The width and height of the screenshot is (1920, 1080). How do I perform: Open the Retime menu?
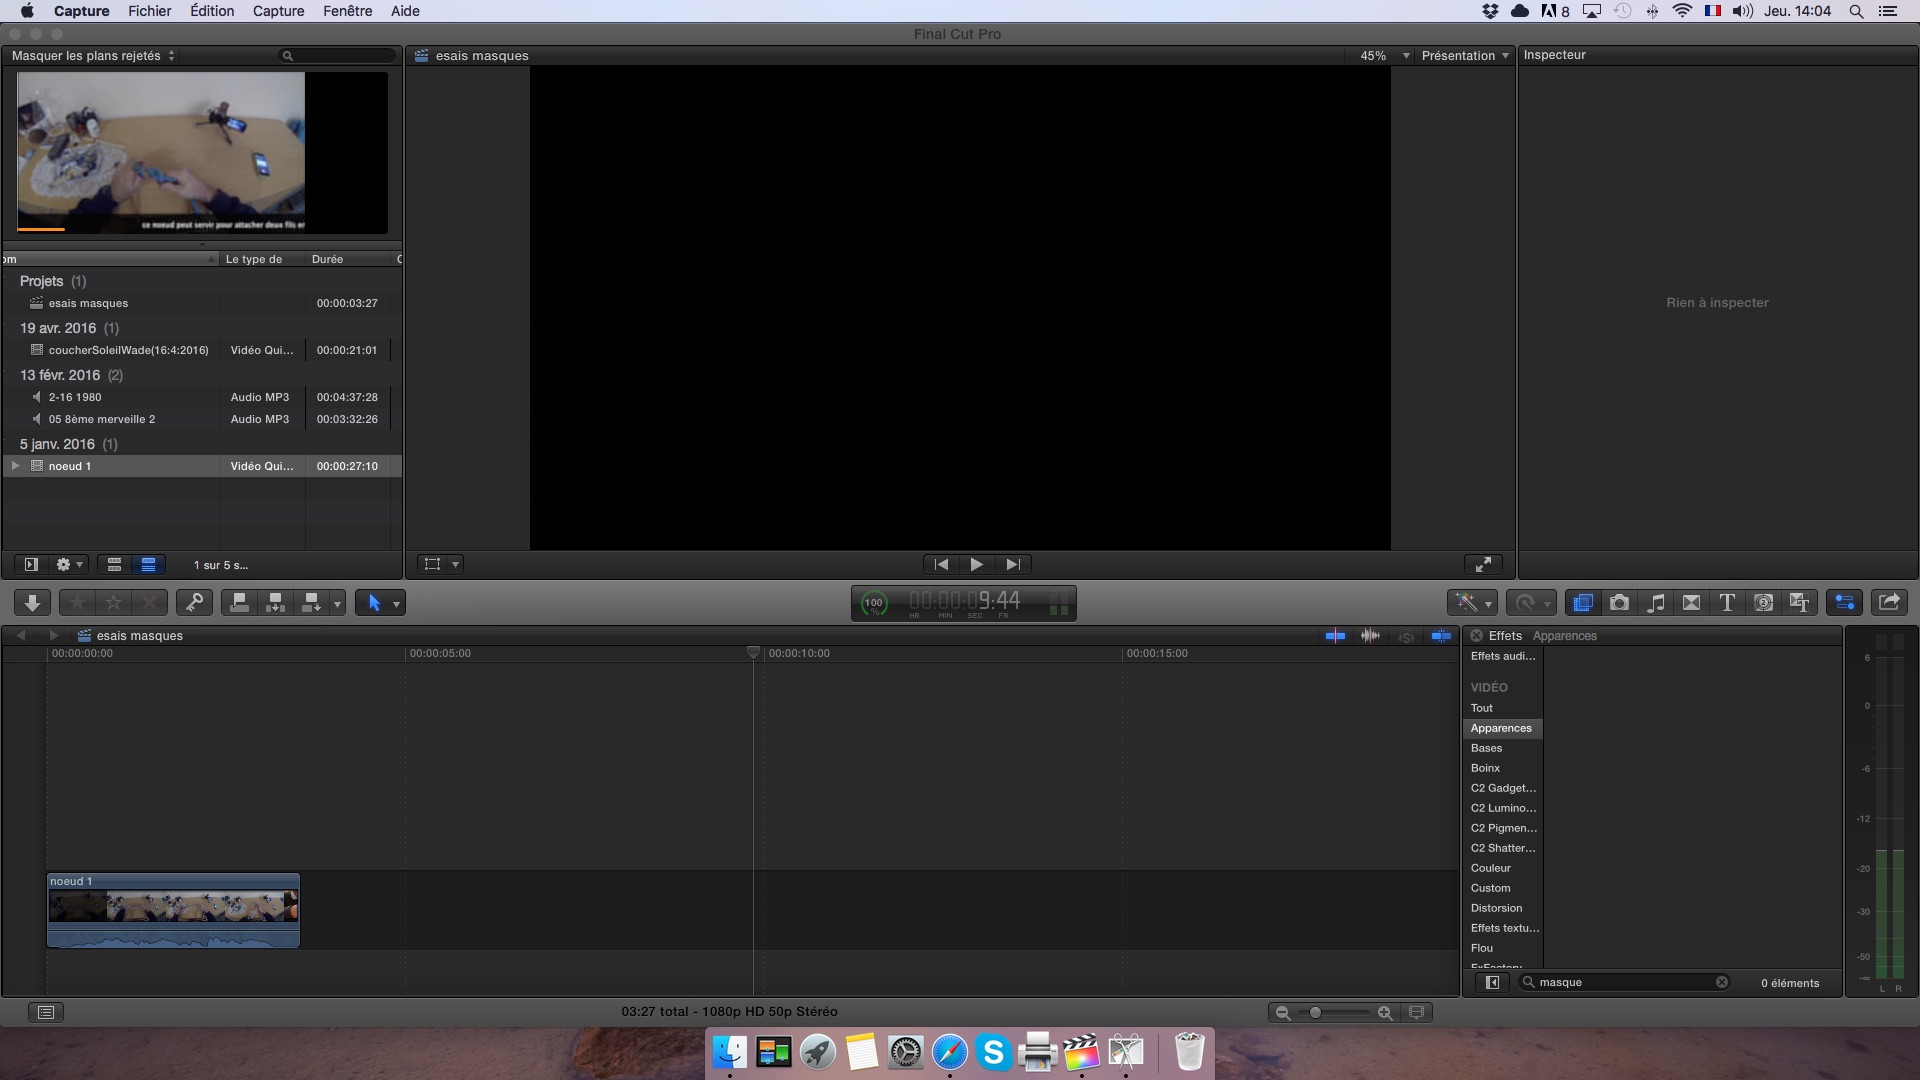coord(1530,602)
